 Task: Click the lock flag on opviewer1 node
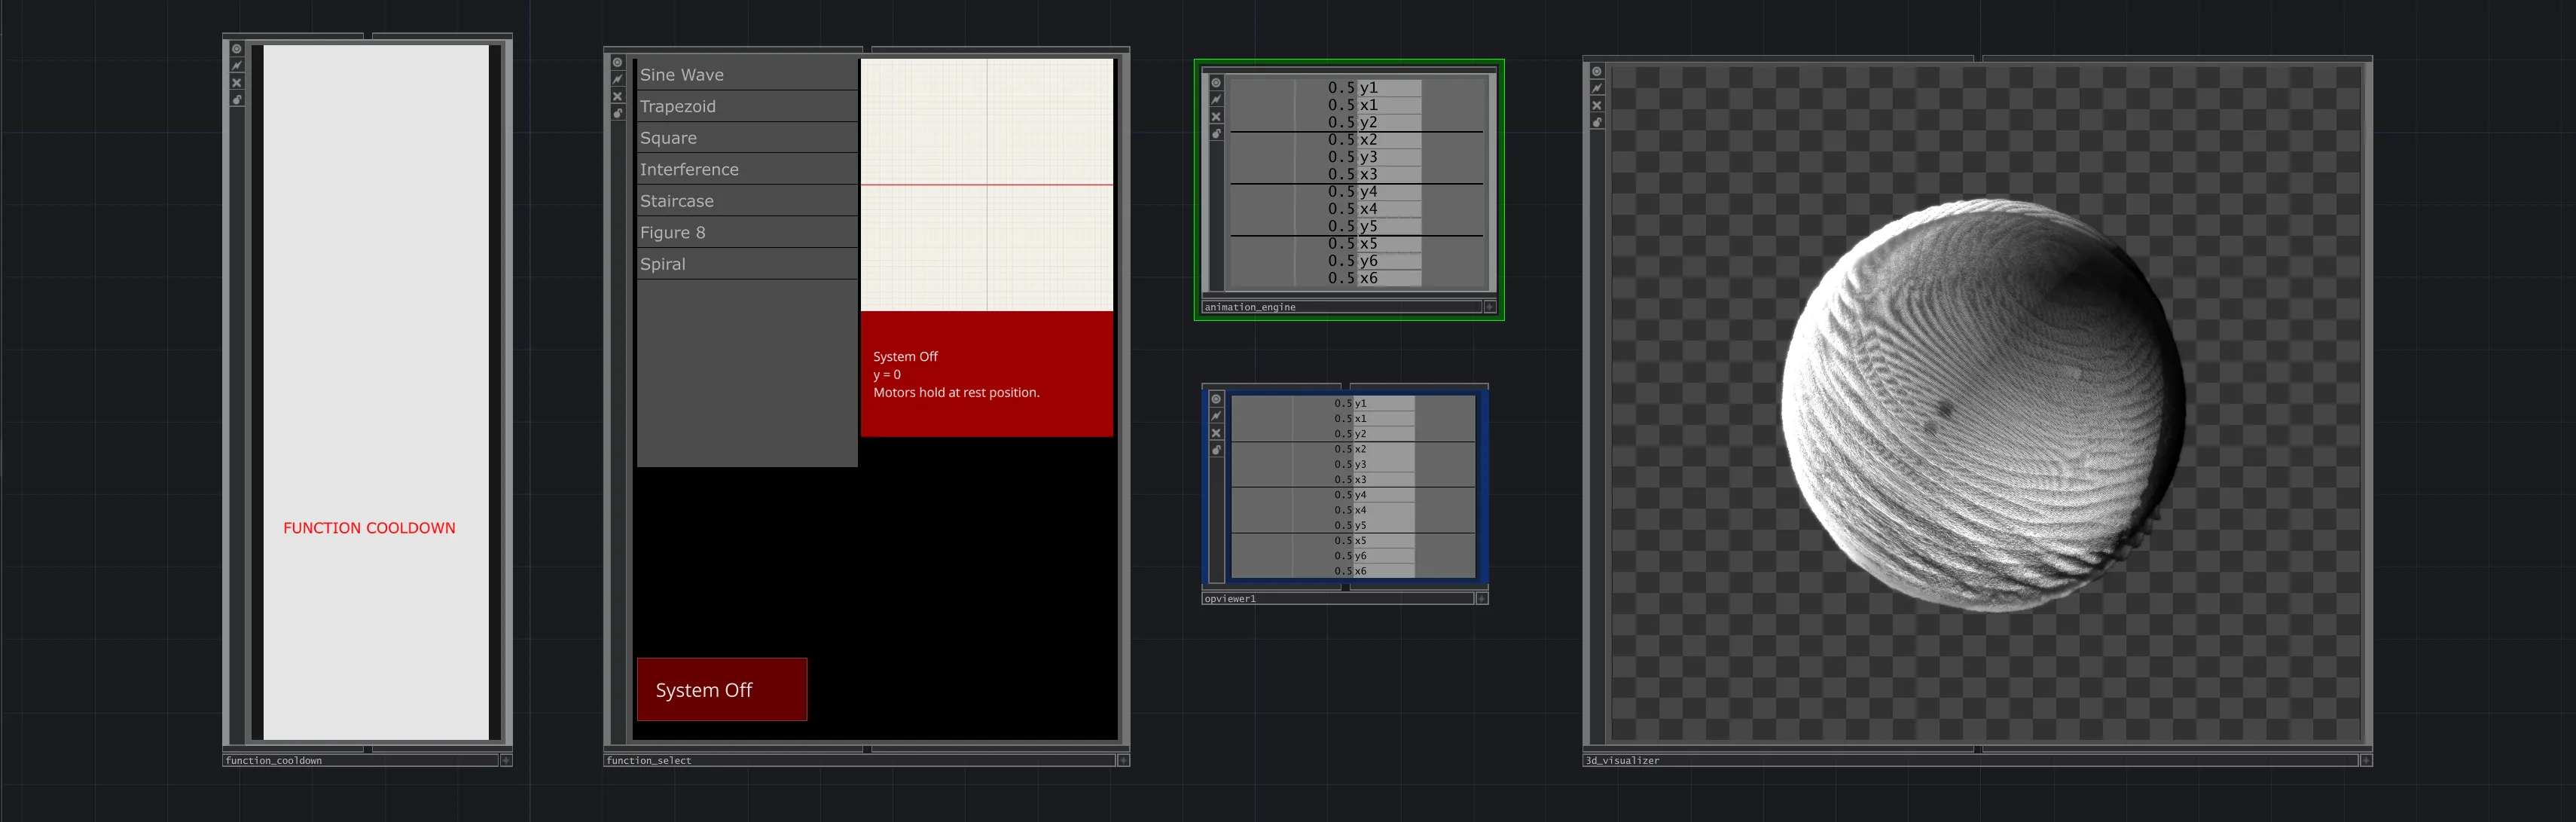click(x=1216, y=450)
